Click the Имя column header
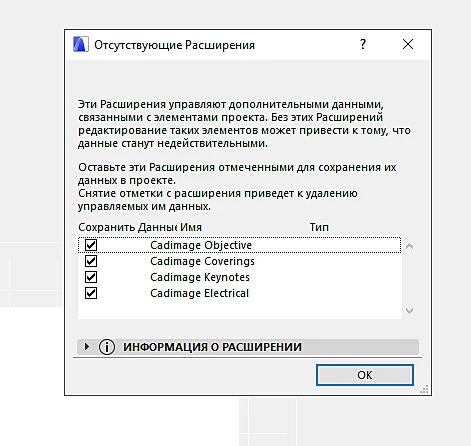This screenshot has height=446, width=471. [x=191, y=227]
